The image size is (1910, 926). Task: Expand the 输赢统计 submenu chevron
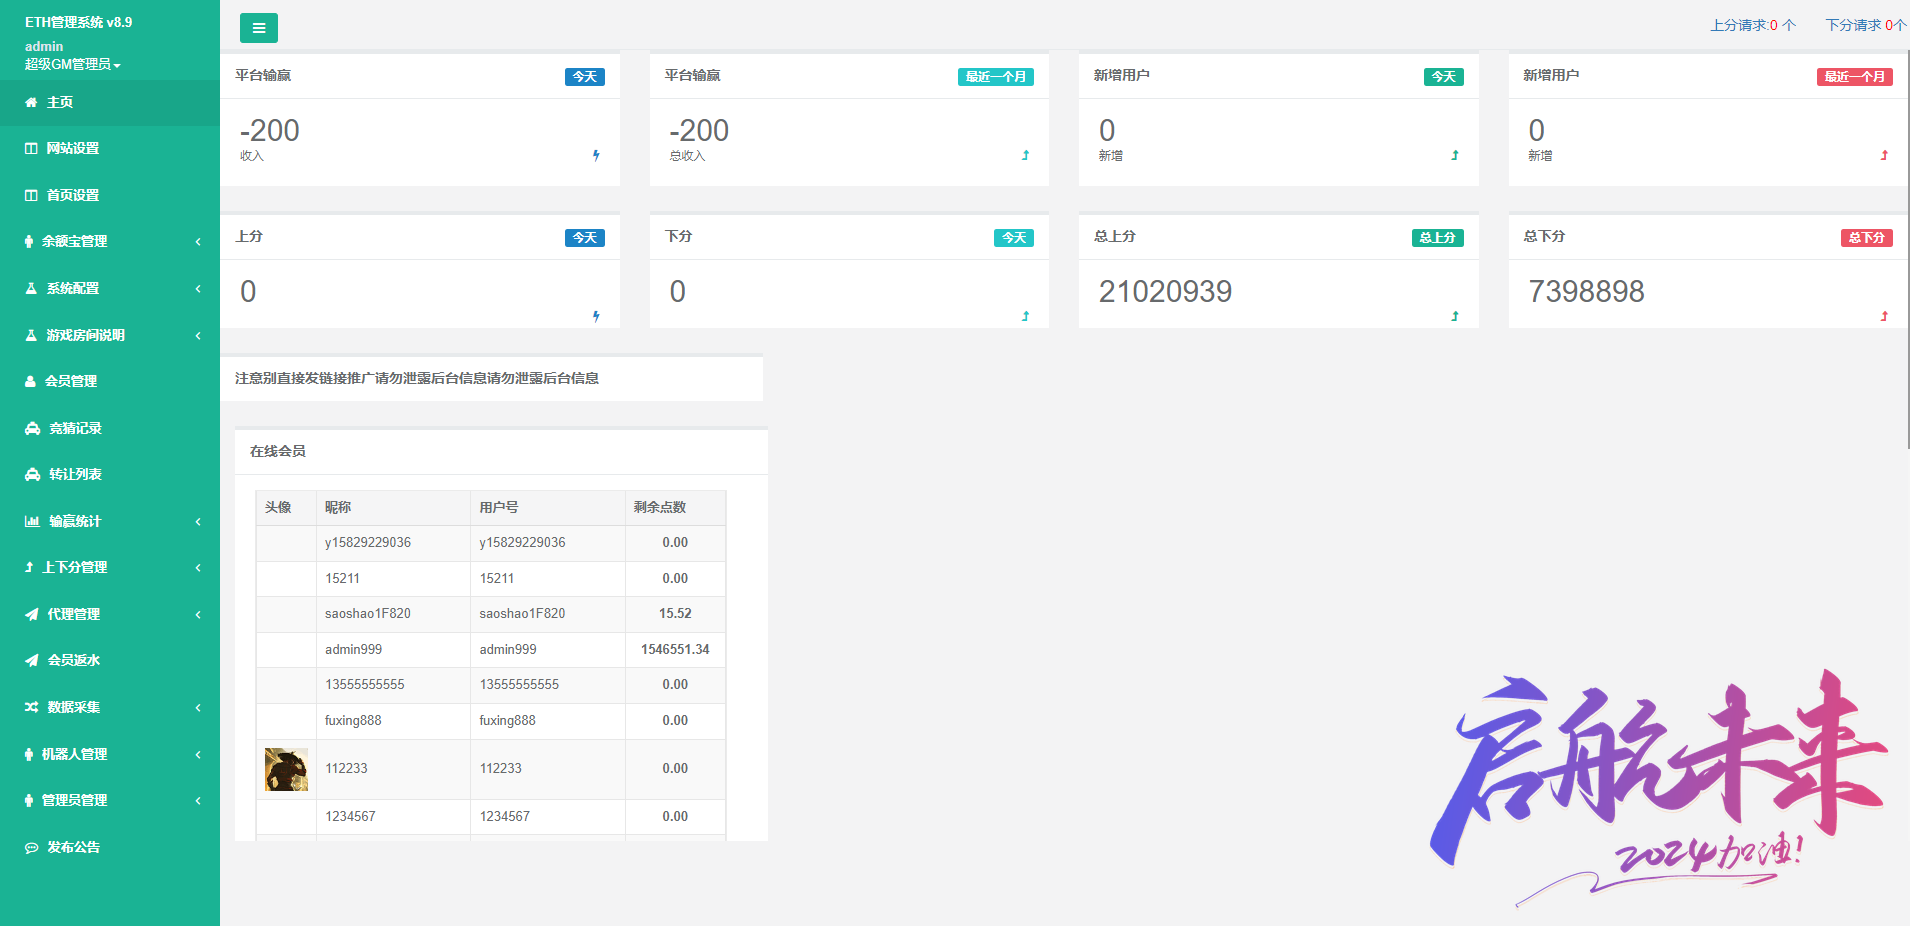[198, 521]
